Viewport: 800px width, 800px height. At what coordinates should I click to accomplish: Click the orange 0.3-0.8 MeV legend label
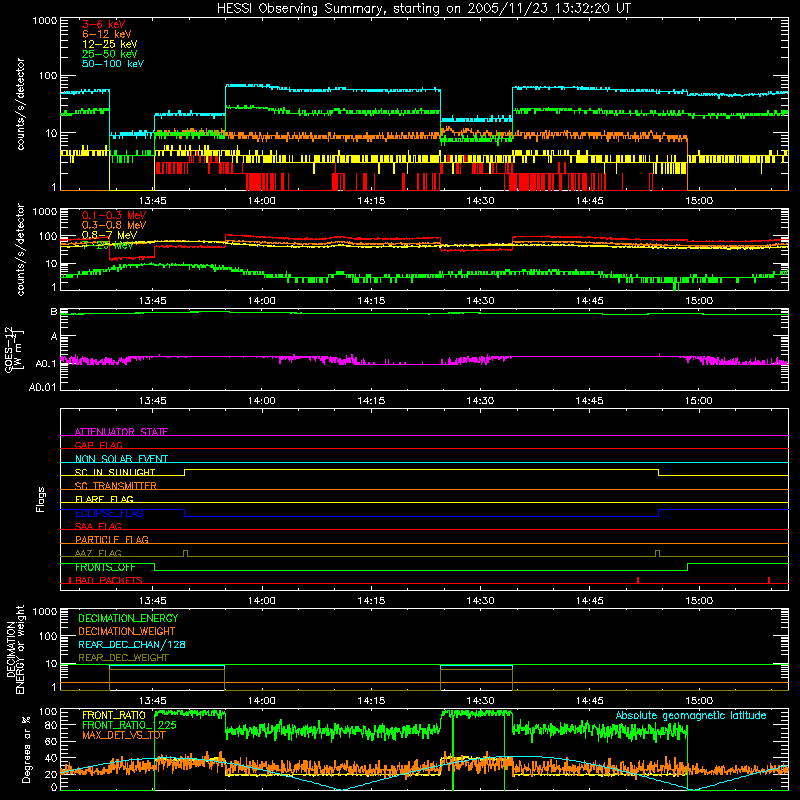(114, 225)
